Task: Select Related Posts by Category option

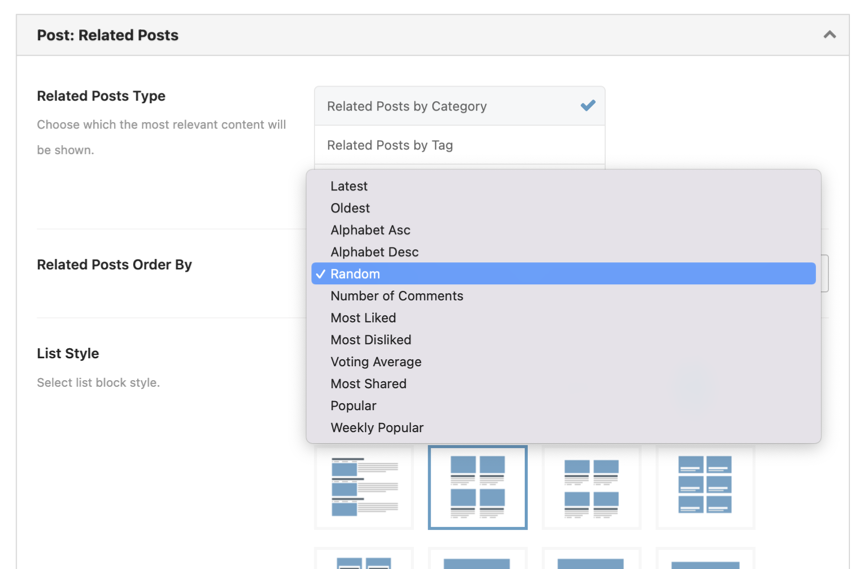Action: (460, 106)
